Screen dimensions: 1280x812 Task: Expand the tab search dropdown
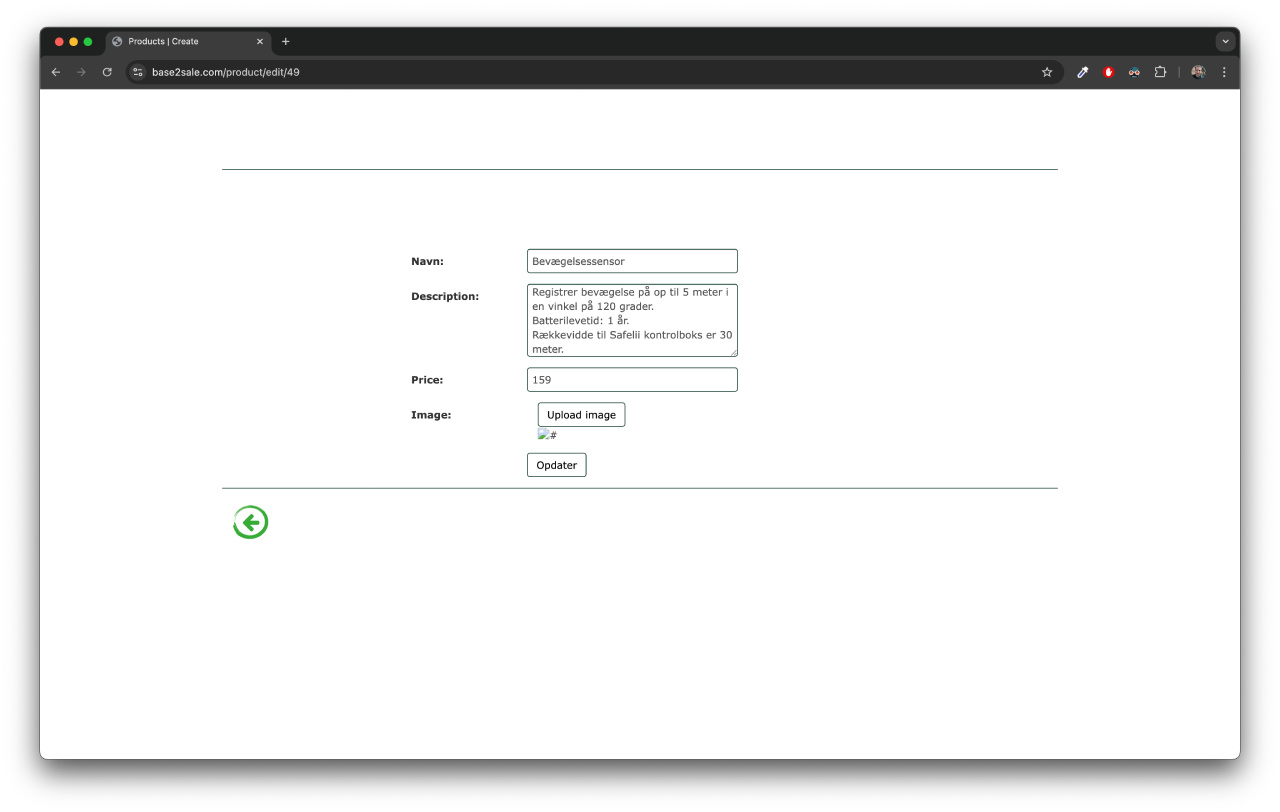(x=1225, y=42)
